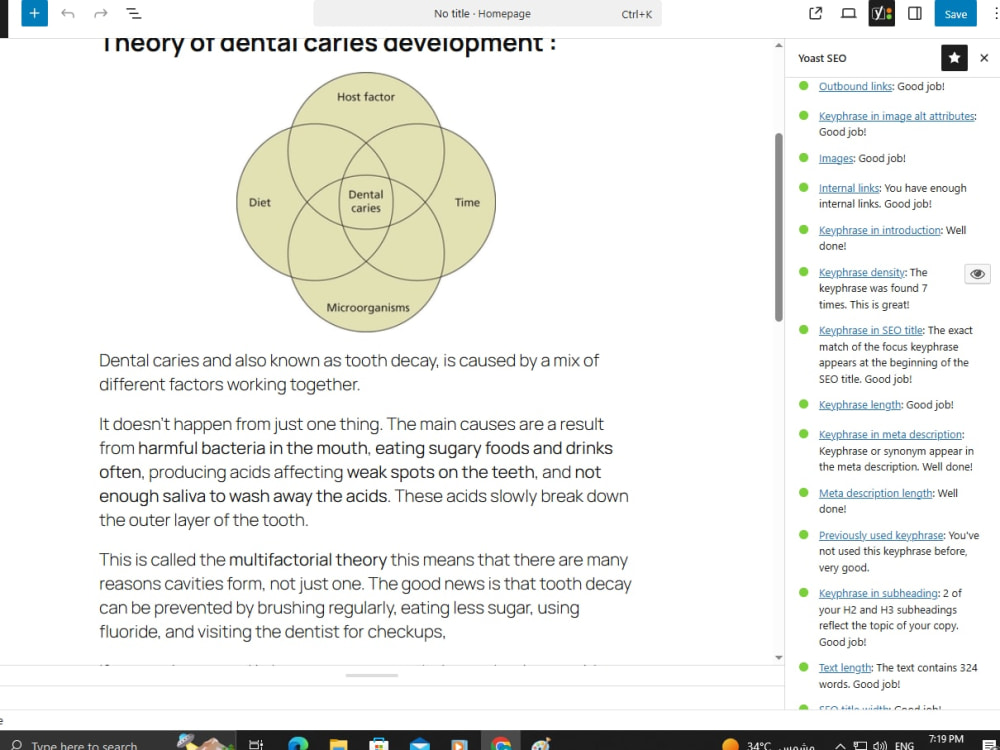Open the editor options three-dot menu
The width and height of the screenshot is (1000, 750).
(996, 13)
